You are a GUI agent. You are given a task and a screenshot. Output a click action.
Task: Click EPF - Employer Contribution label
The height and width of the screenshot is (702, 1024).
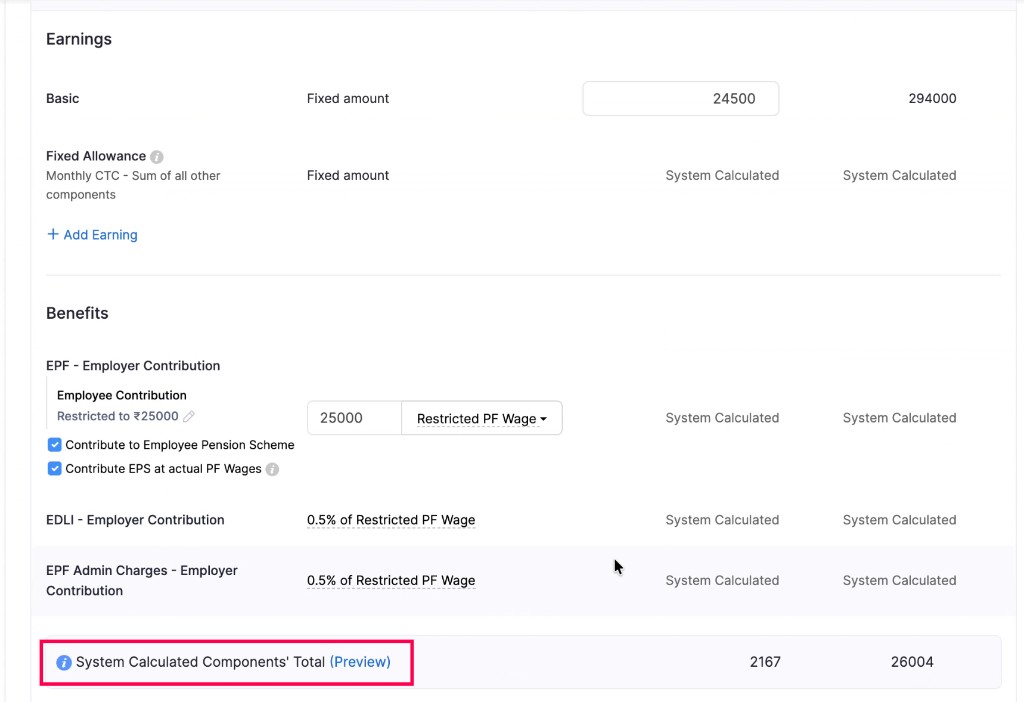[x=133, y=366]
